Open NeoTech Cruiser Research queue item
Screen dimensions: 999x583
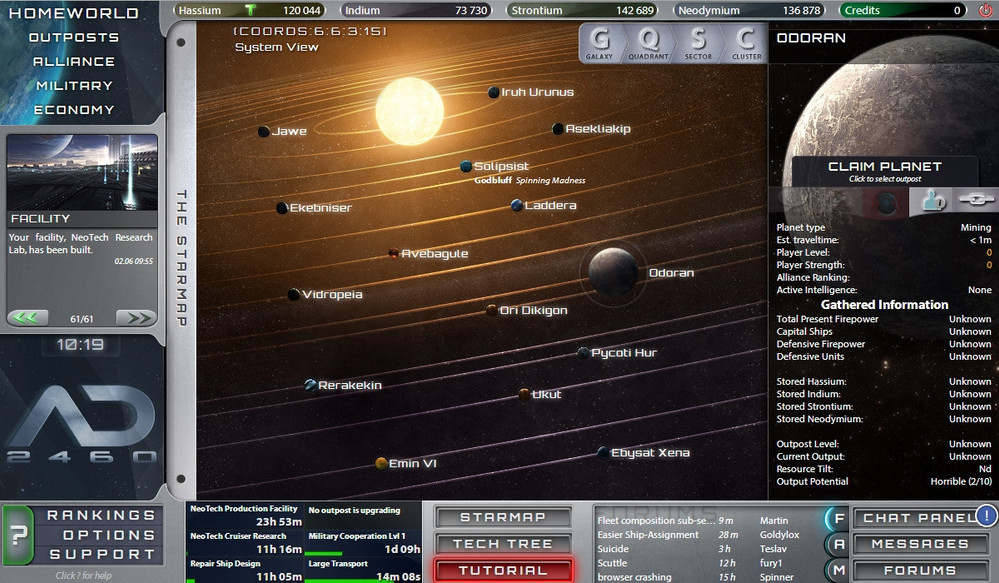[x=245, y=543]
